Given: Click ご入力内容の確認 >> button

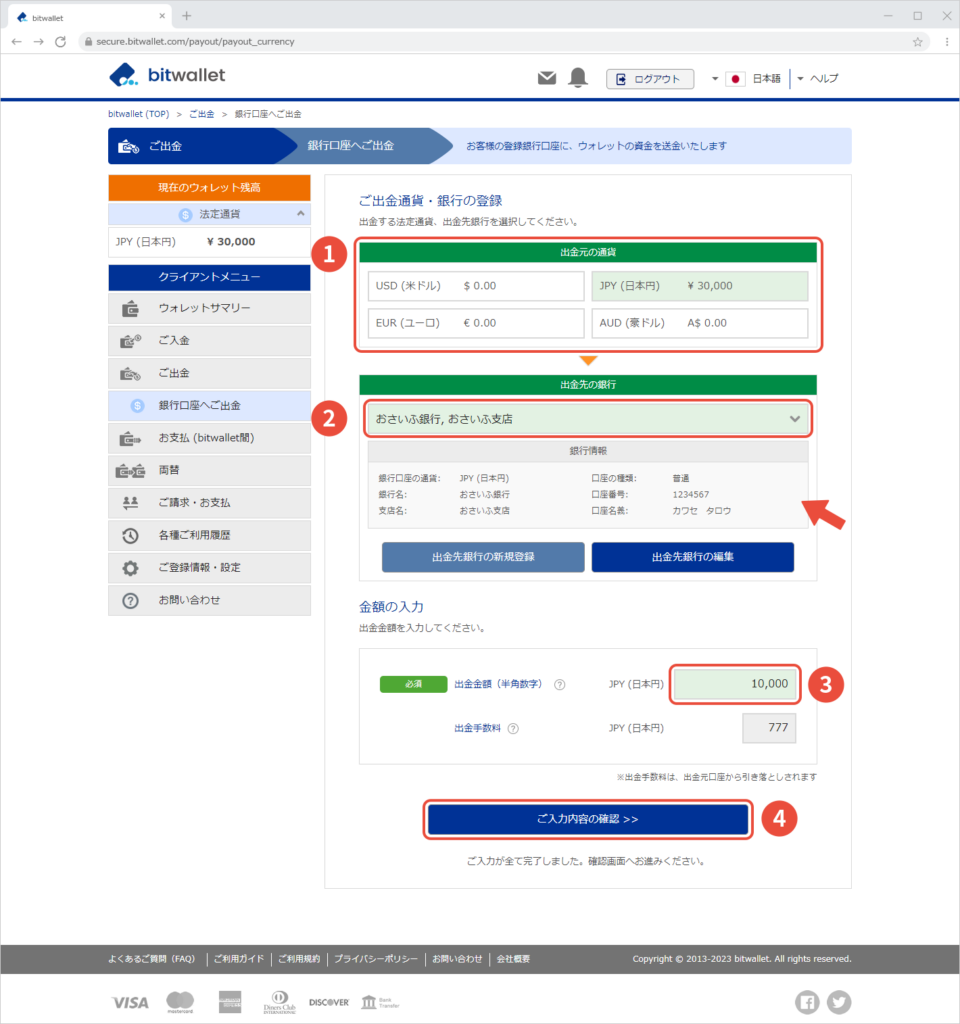Looking at the screenshot, I should pos(588,819).
